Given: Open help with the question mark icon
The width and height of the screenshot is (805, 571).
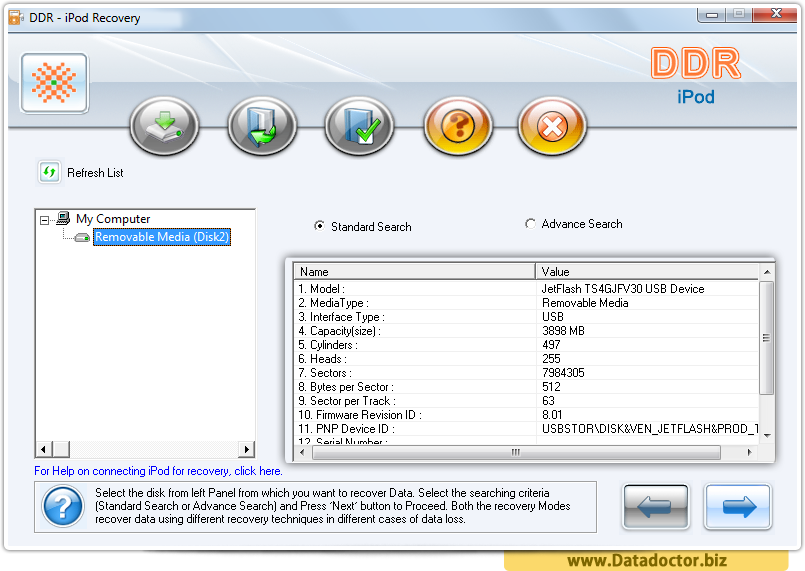Looking at the screenshot, I should pos(458,126).
